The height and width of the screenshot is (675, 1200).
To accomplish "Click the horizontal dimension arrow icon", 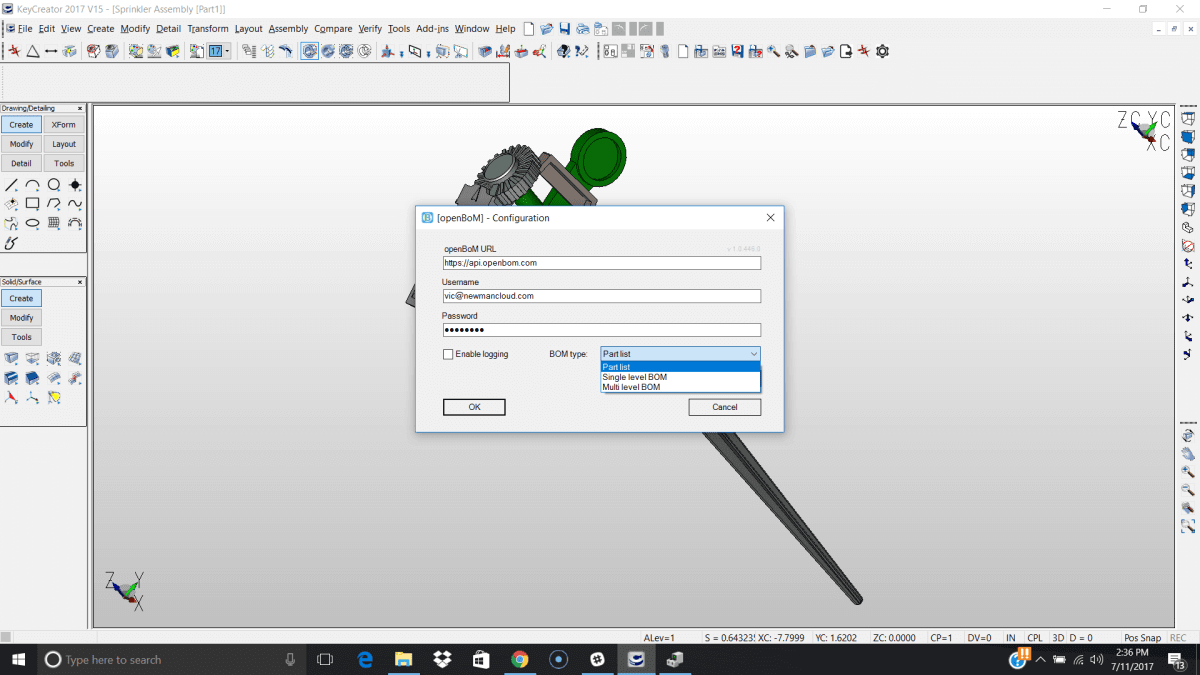I will click(51, 51).
